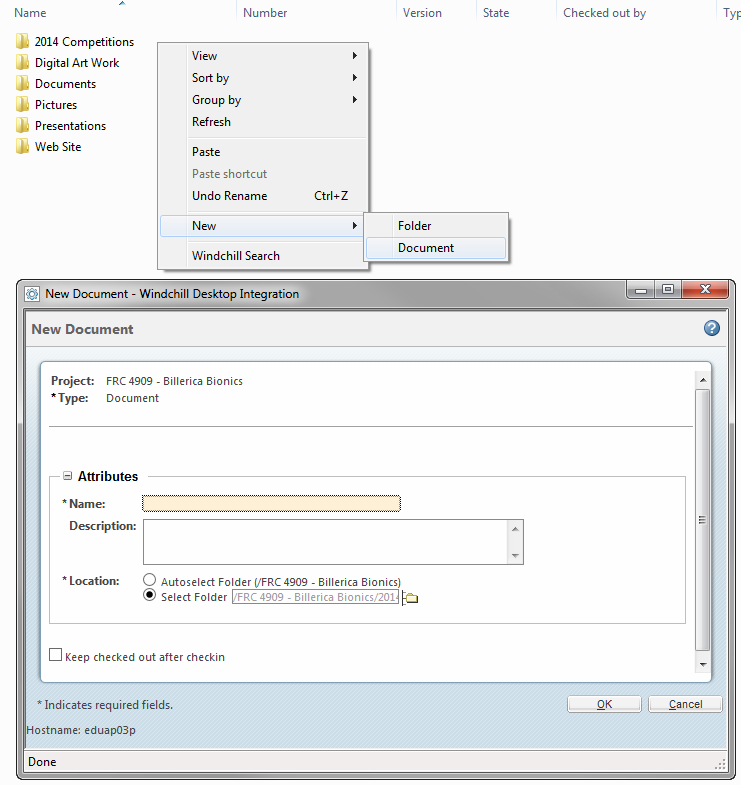This screenshot has height=785, width=741.
Task: Enable Keep checked out after checkin
Action: [x=56, y=655]
